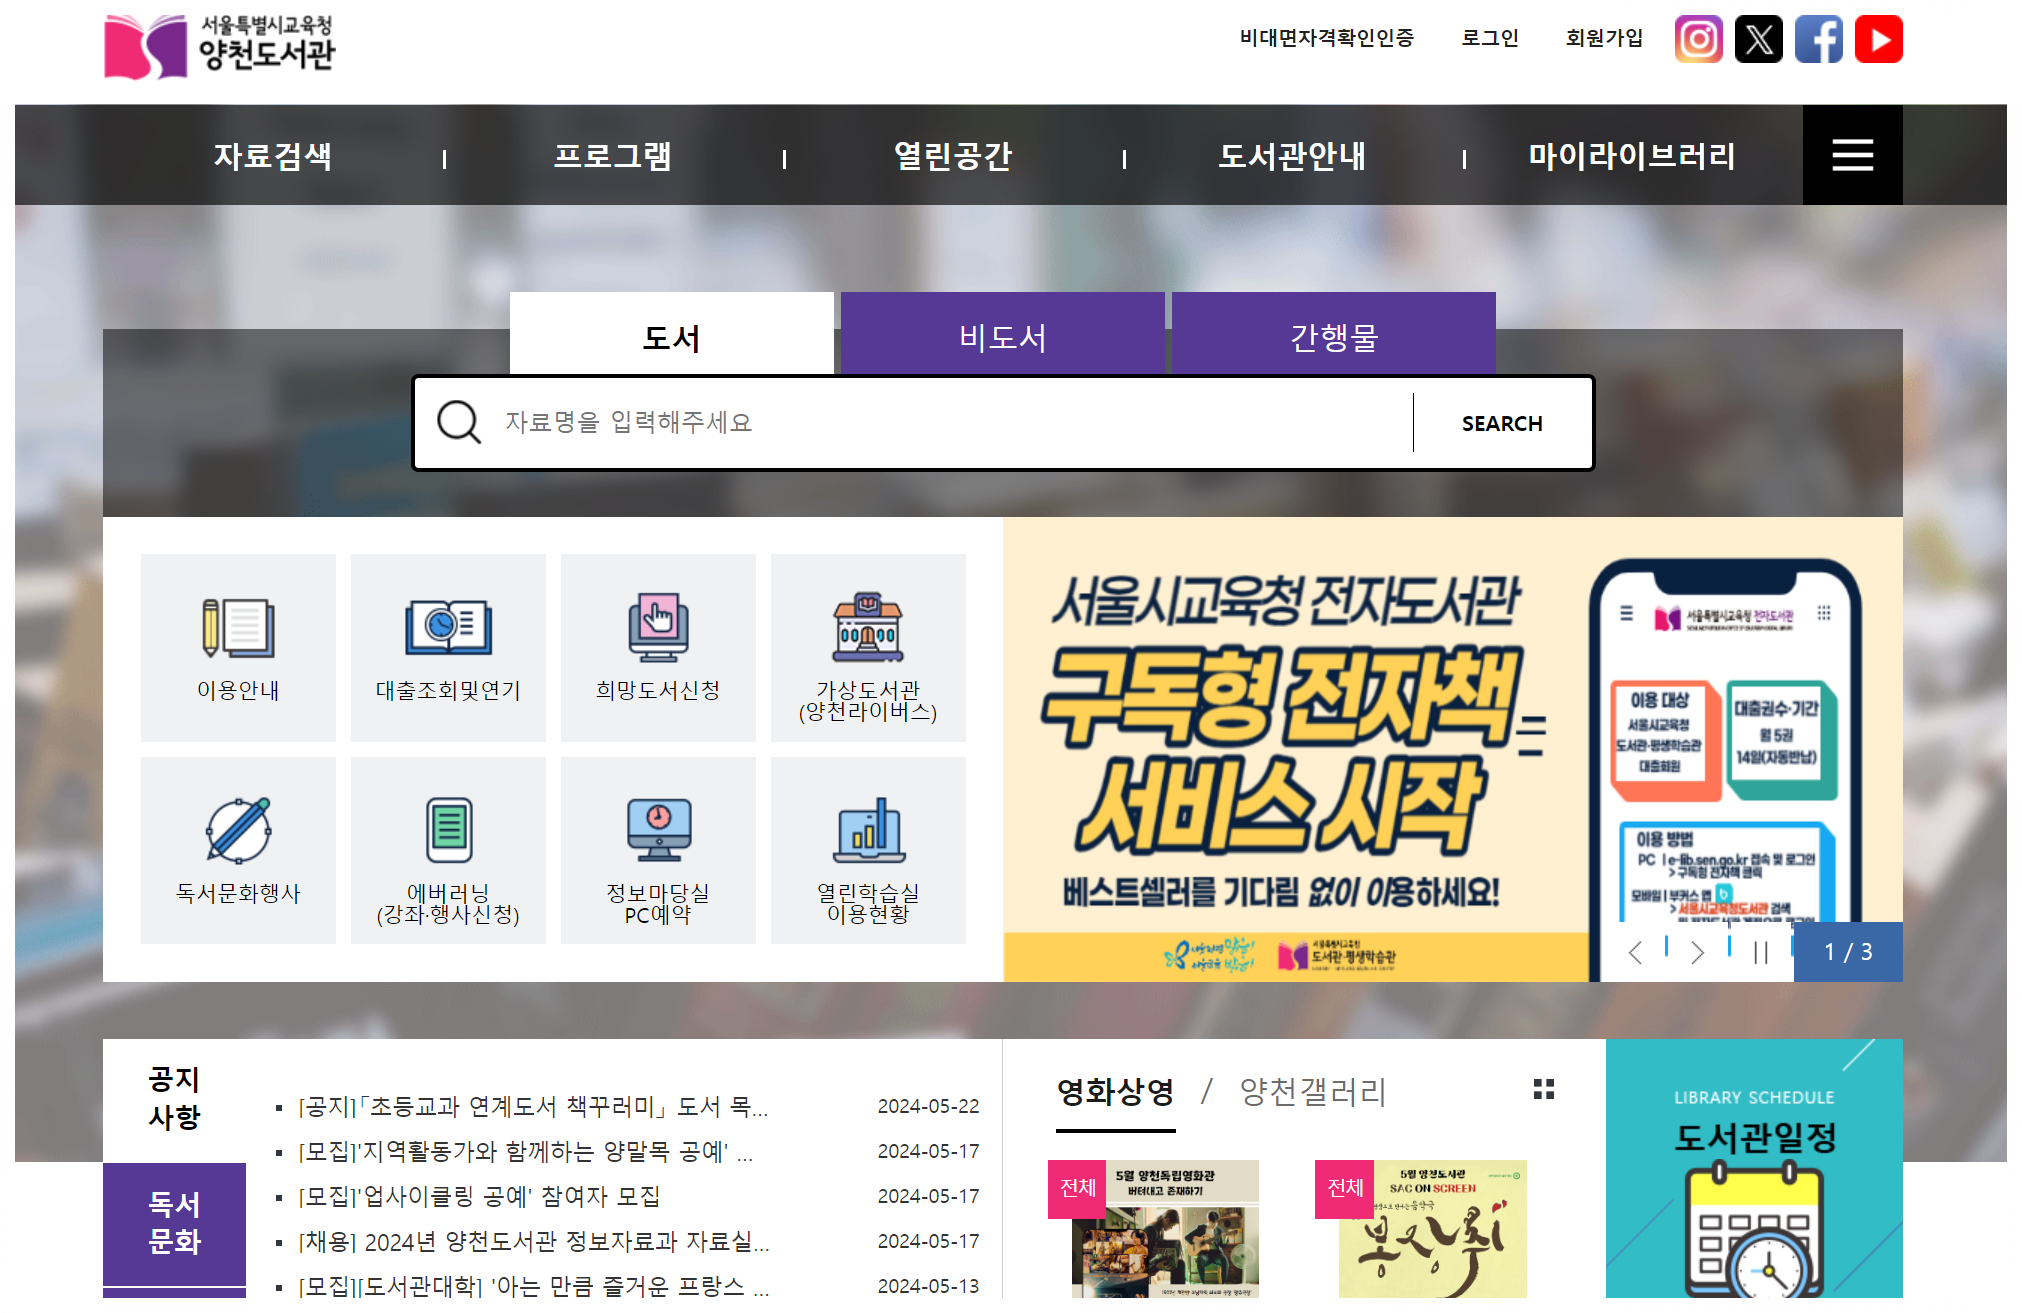The width and height of the screenshot is (2022, 1313).
Task: Click the 로그인 link
Action: [1489, 38]
